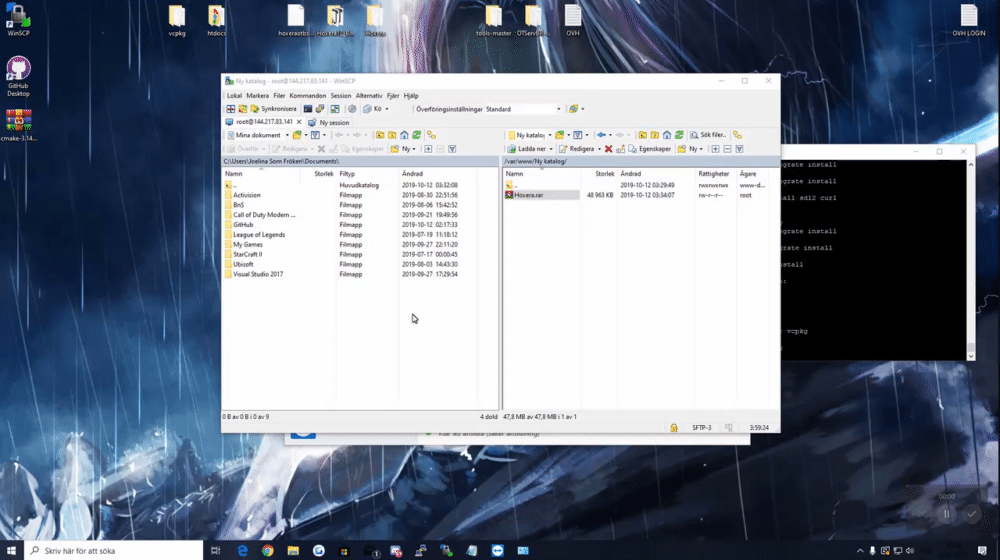
Task: Click compare directories icon left of Synkronisera
Action: coord(243,109)
